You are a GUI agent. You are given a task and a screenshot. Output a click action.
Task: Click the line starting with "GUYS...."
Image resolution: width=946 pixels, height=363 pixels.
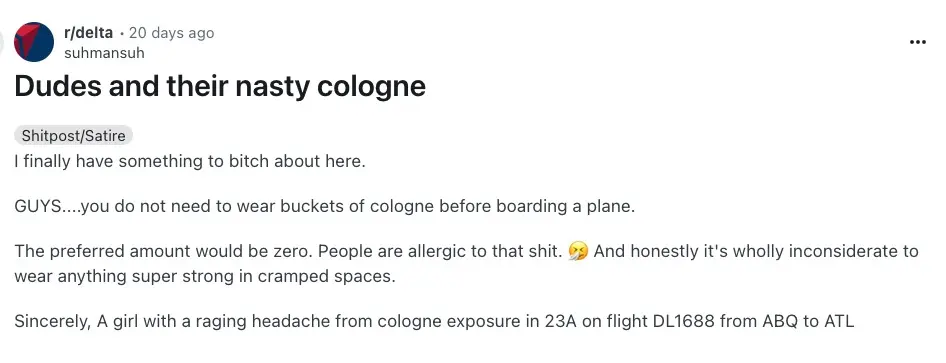(325, 207)
